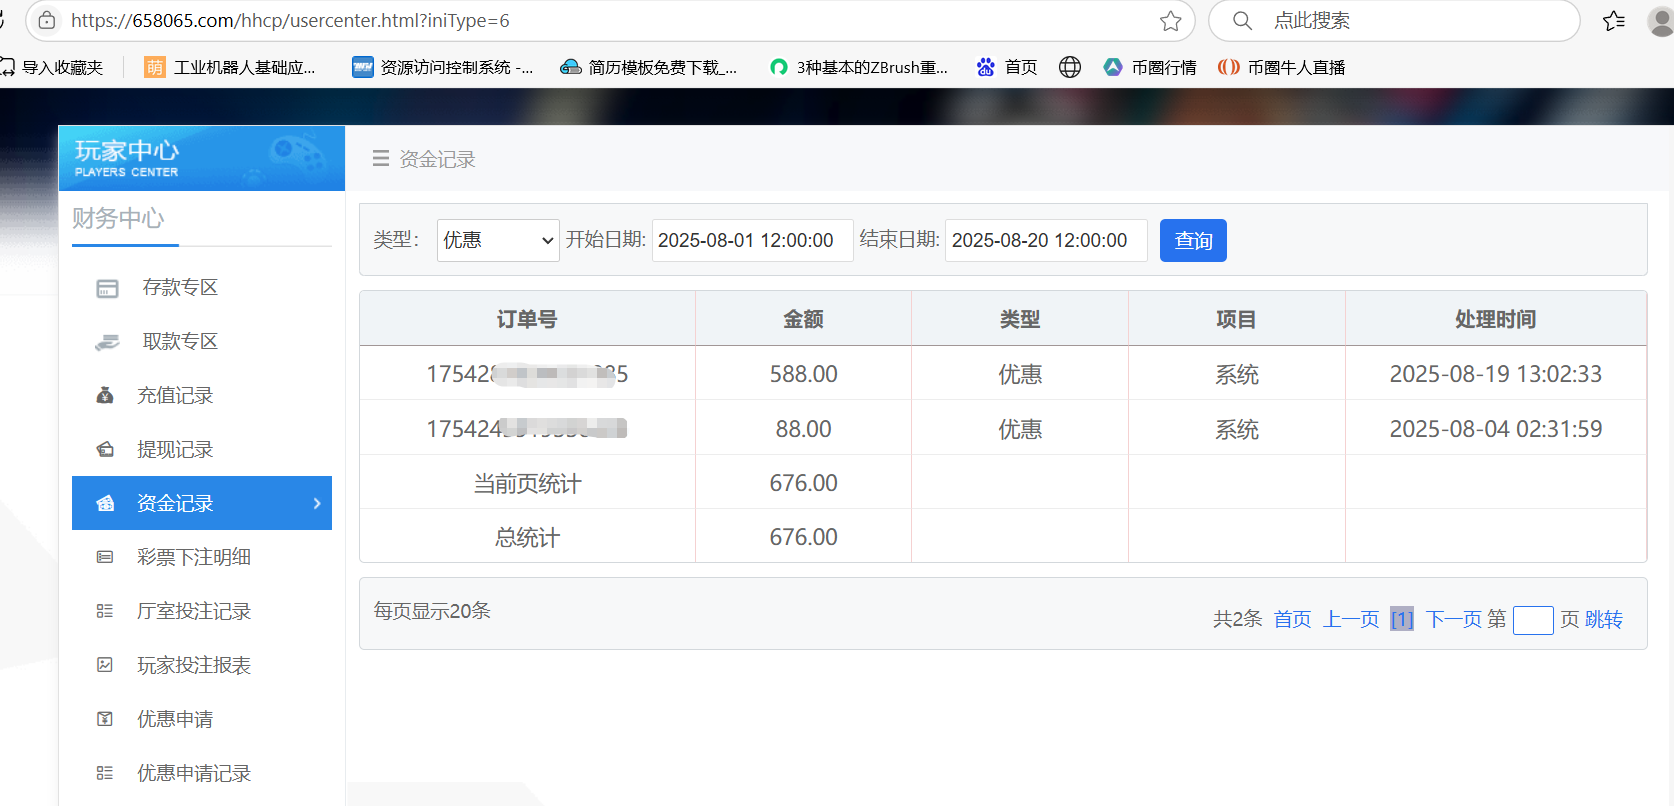Open the 币圈行情 bookmark
The image size is (1674, 806).
point(1151,67)
